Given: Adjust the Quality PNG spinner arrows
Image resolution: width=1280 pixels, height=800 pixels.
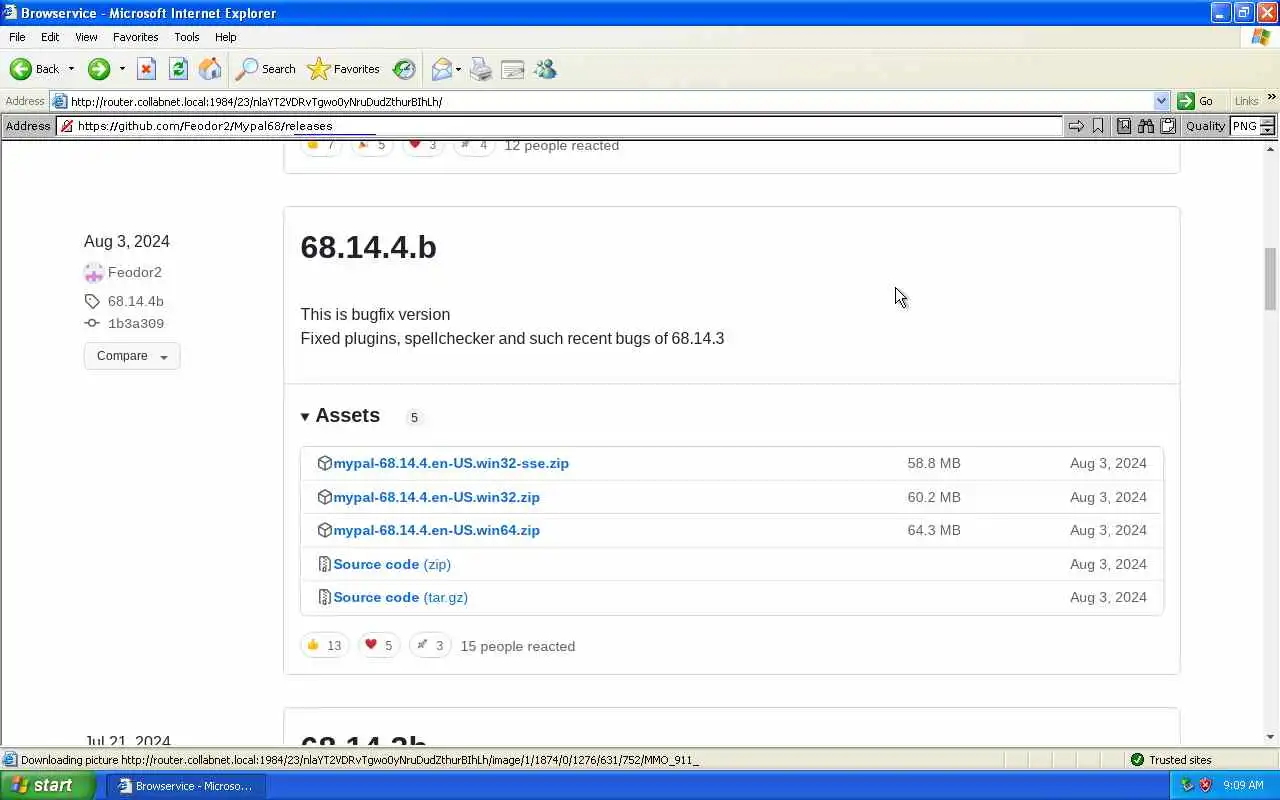Looking at the screenshot, I should (x=1267, y=126).
